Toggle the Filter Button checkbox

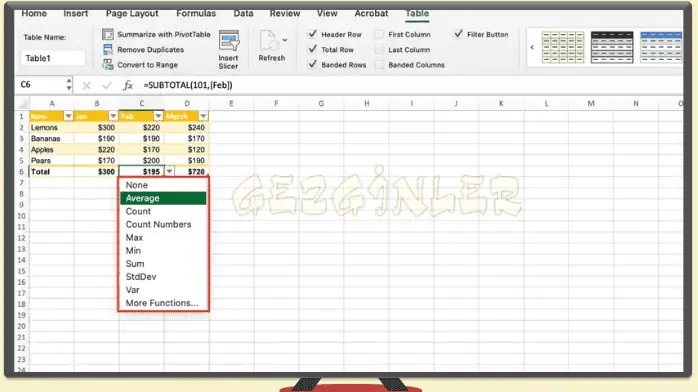458,34
